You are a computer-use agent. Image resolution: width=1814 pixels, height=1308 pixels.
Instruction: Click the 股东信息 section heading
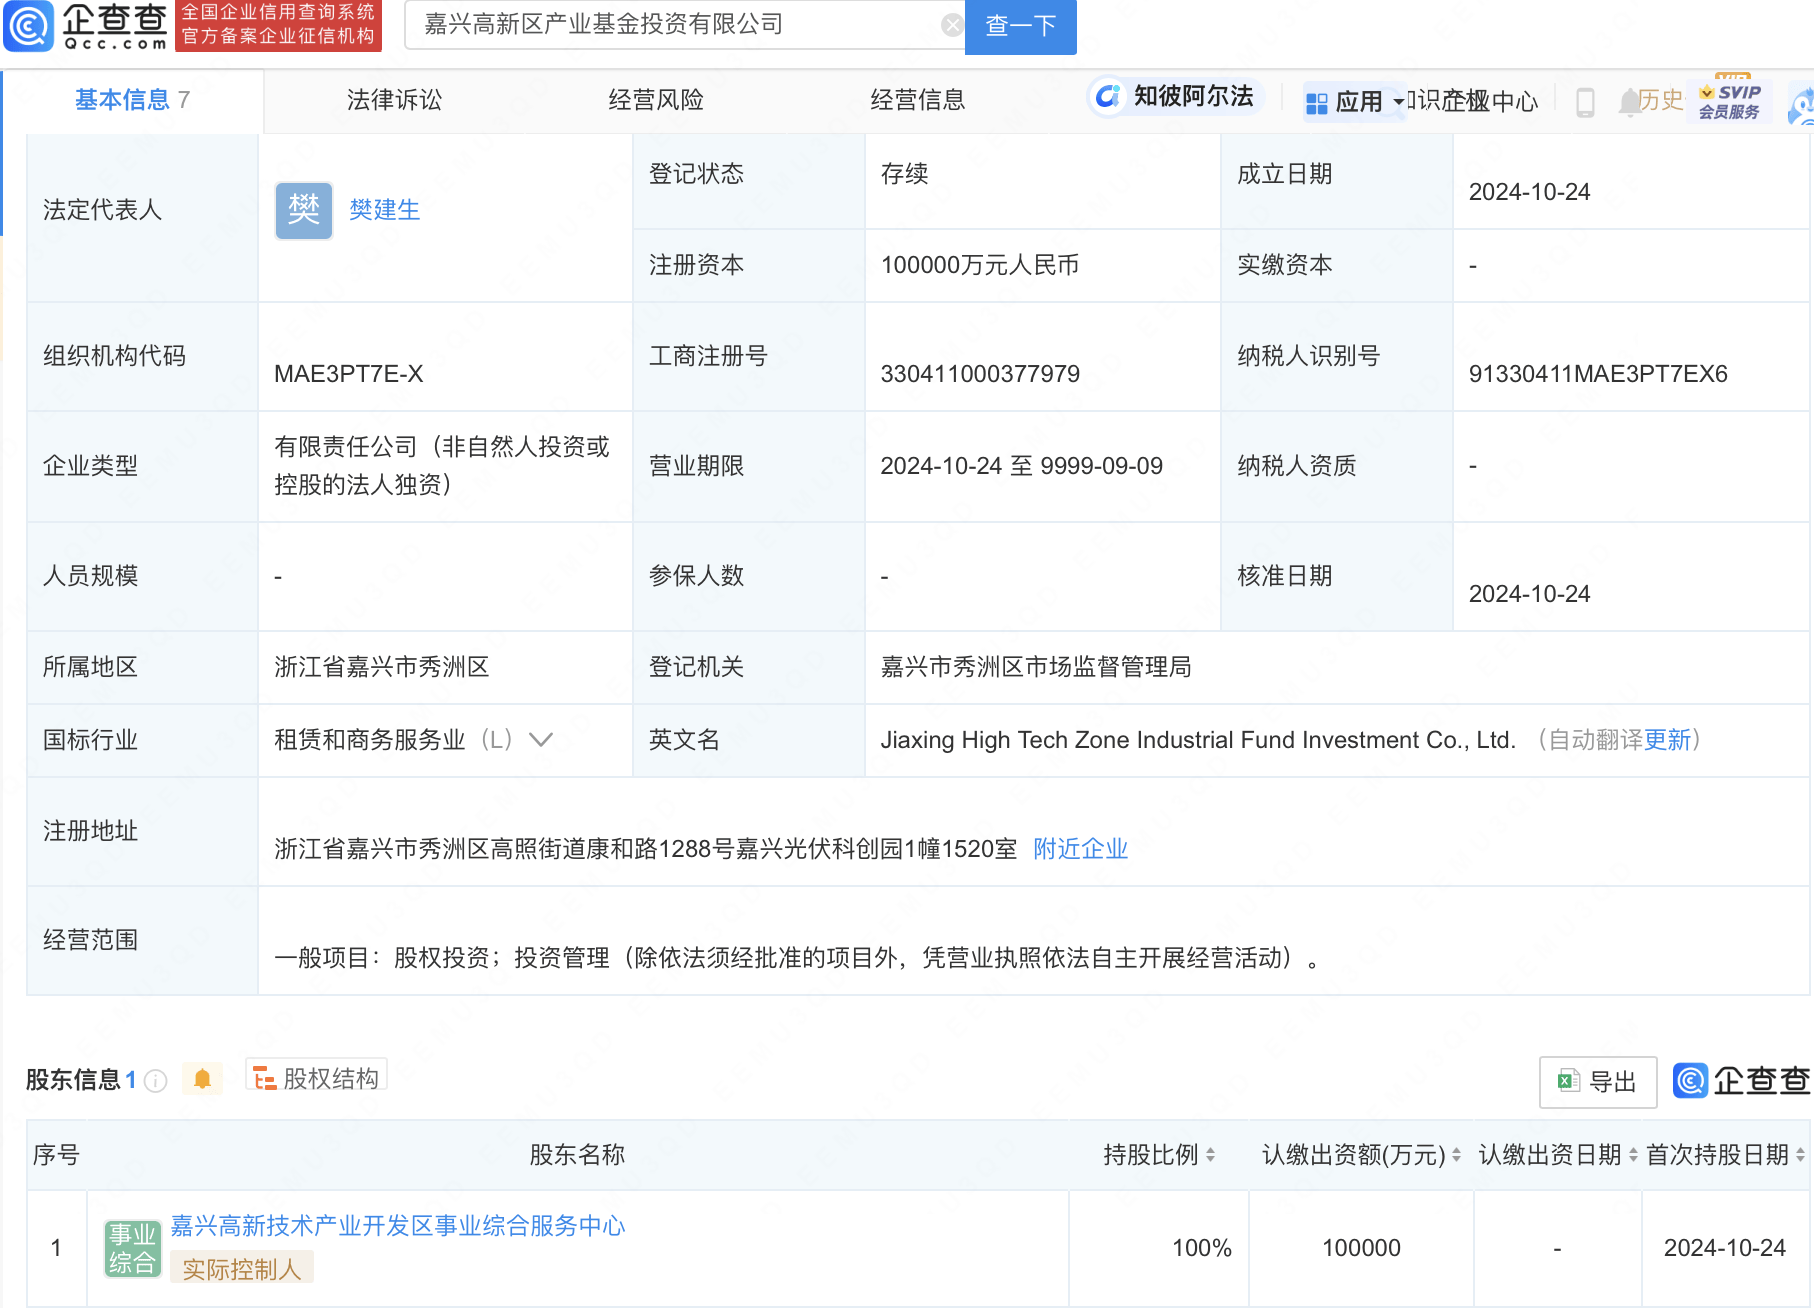pyautogui.click(x=73, y=1080)
